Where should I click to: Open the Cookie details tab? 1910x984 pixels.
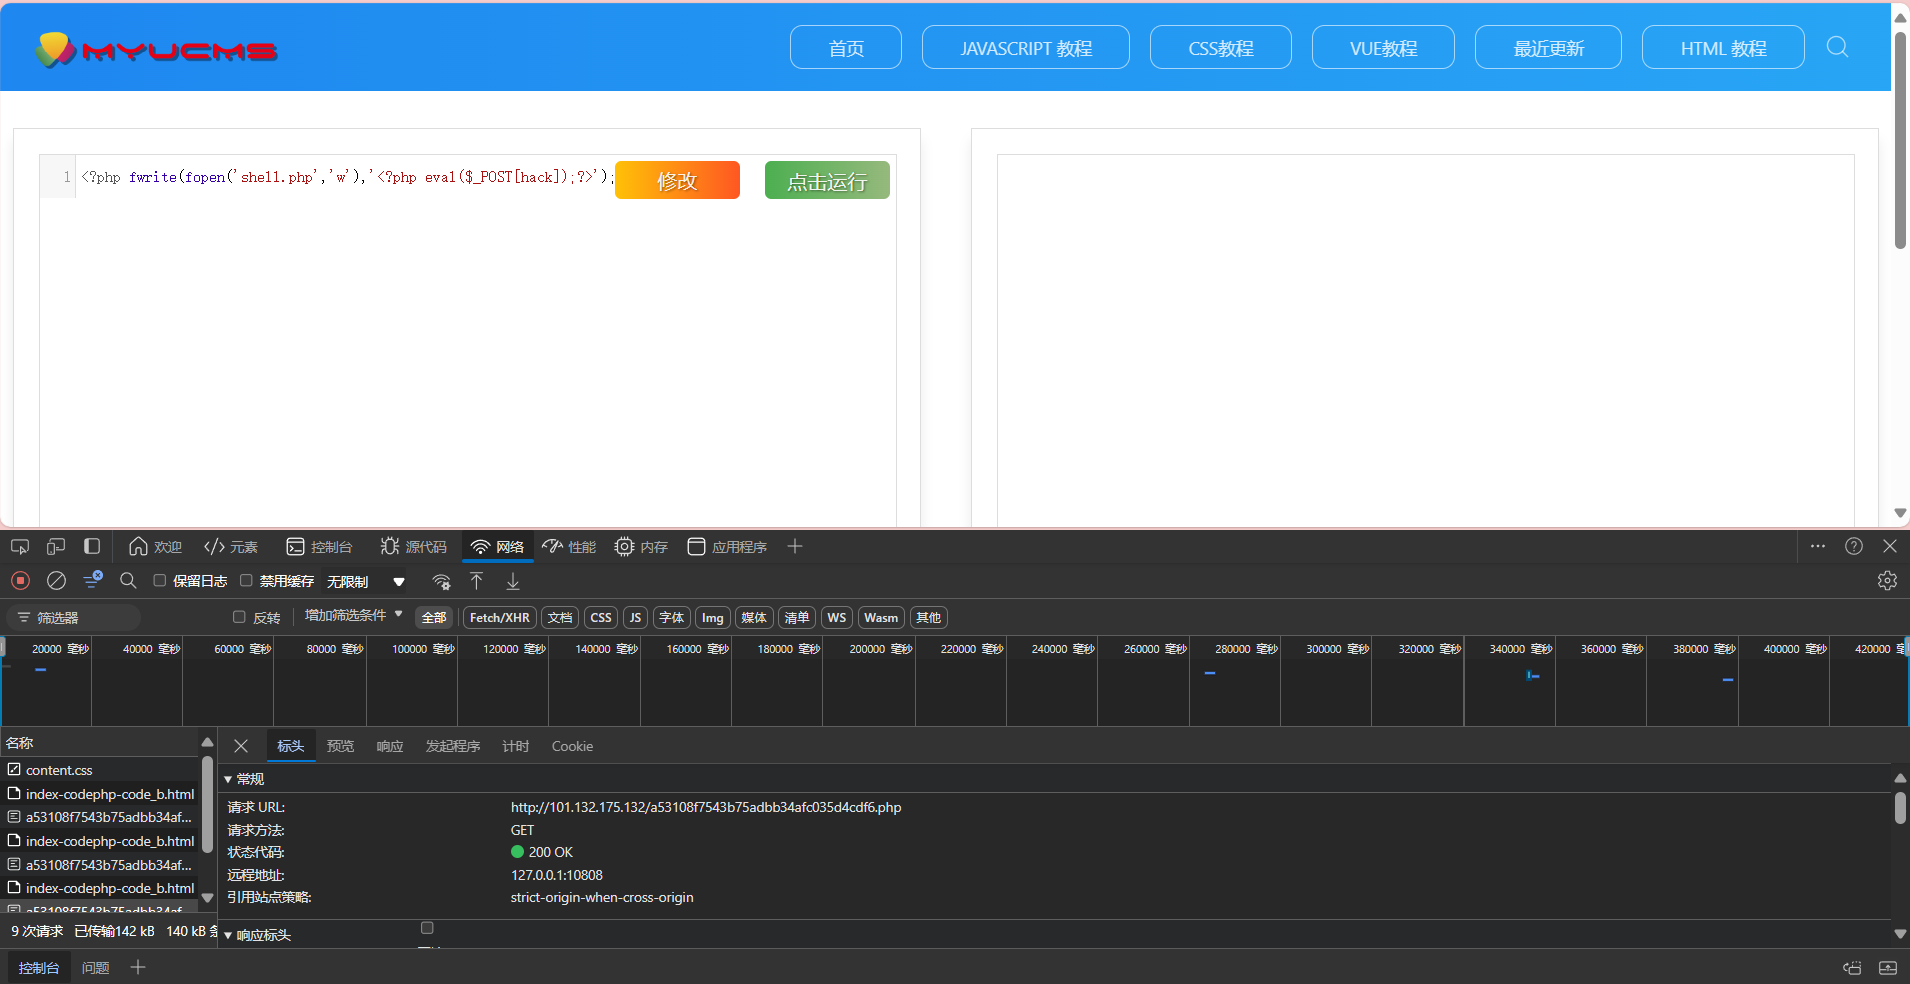click(572, 746)
